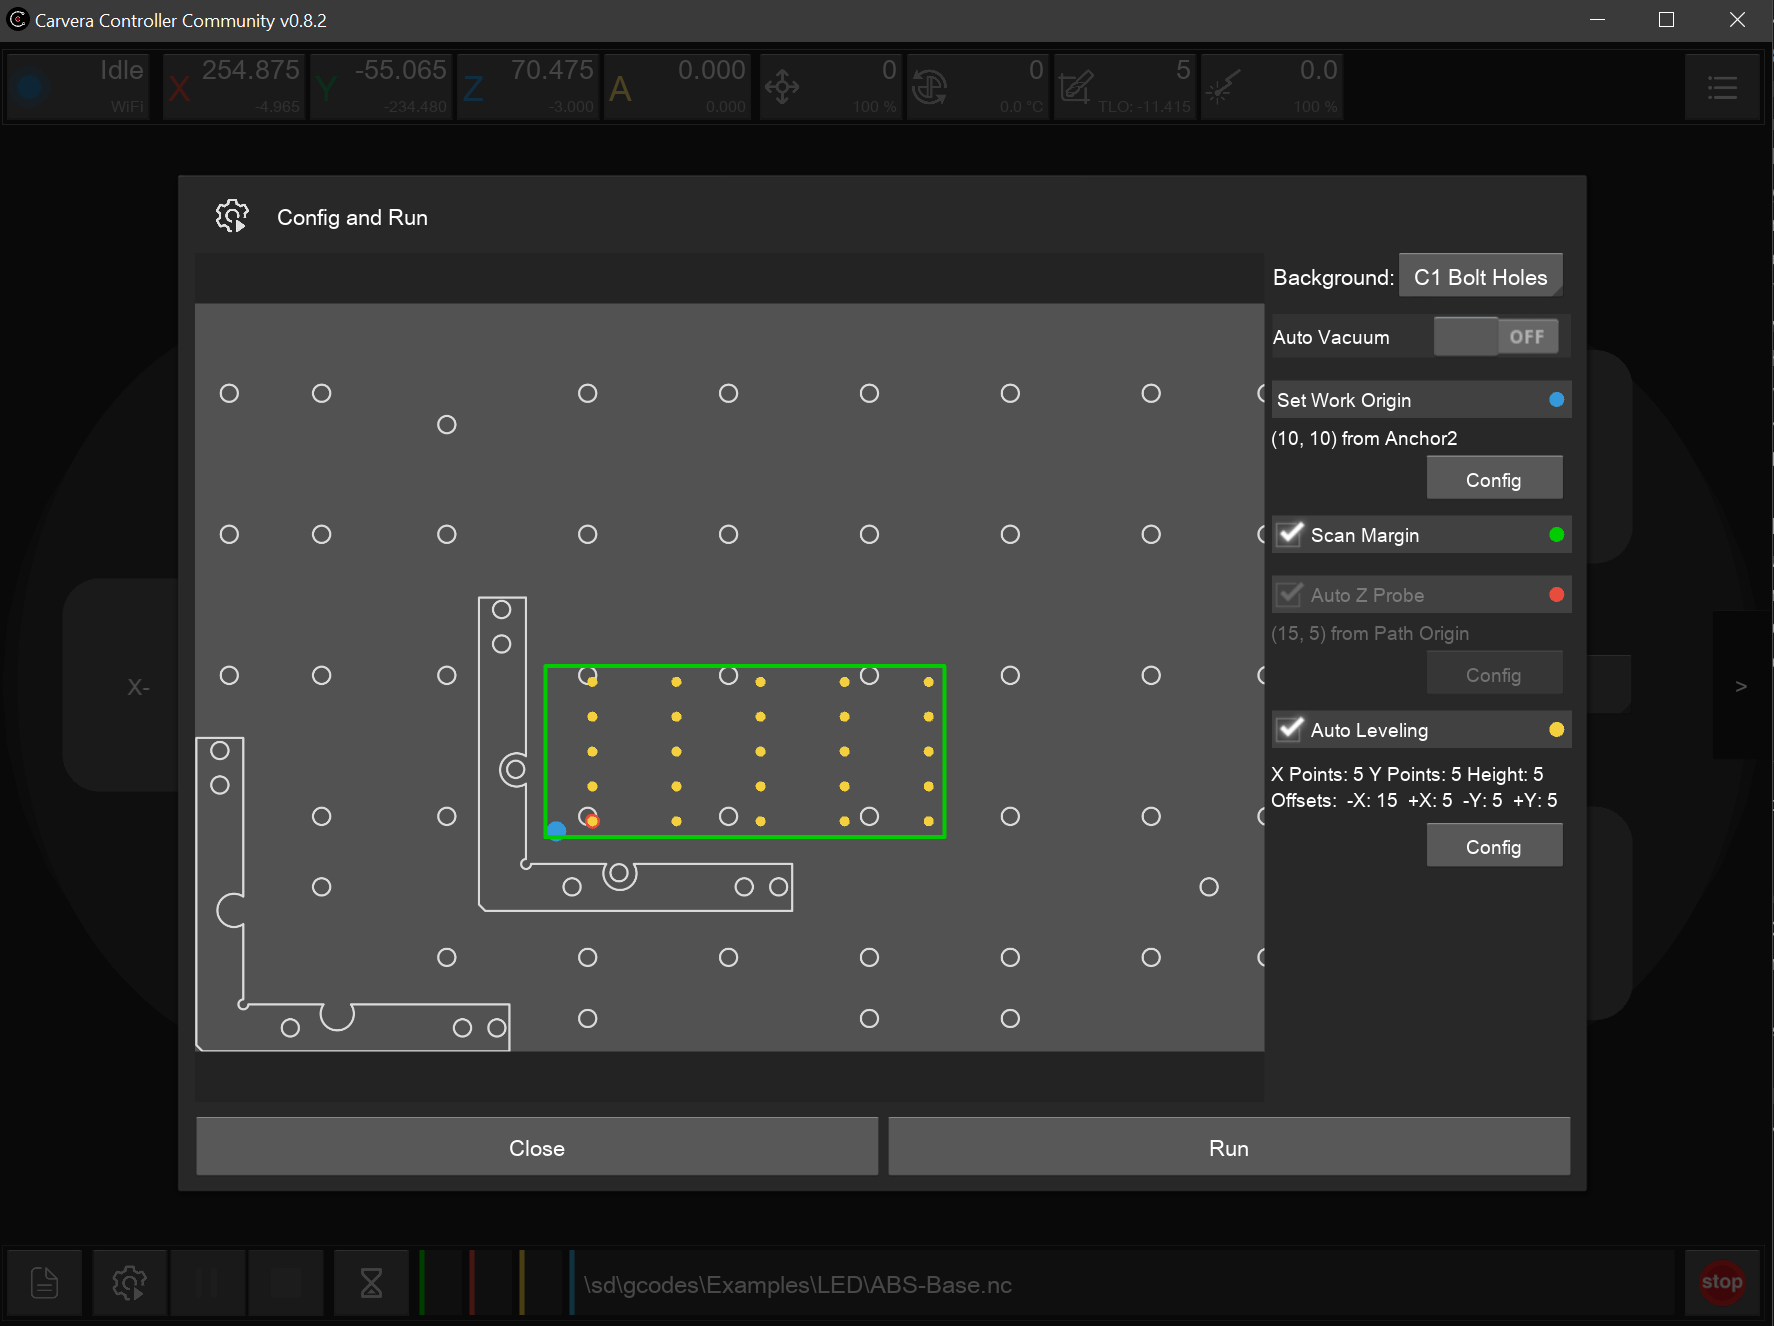1774x1326 pixels.
Task: Open the hamburger menu in top bar
Action: coord(1721,88)
